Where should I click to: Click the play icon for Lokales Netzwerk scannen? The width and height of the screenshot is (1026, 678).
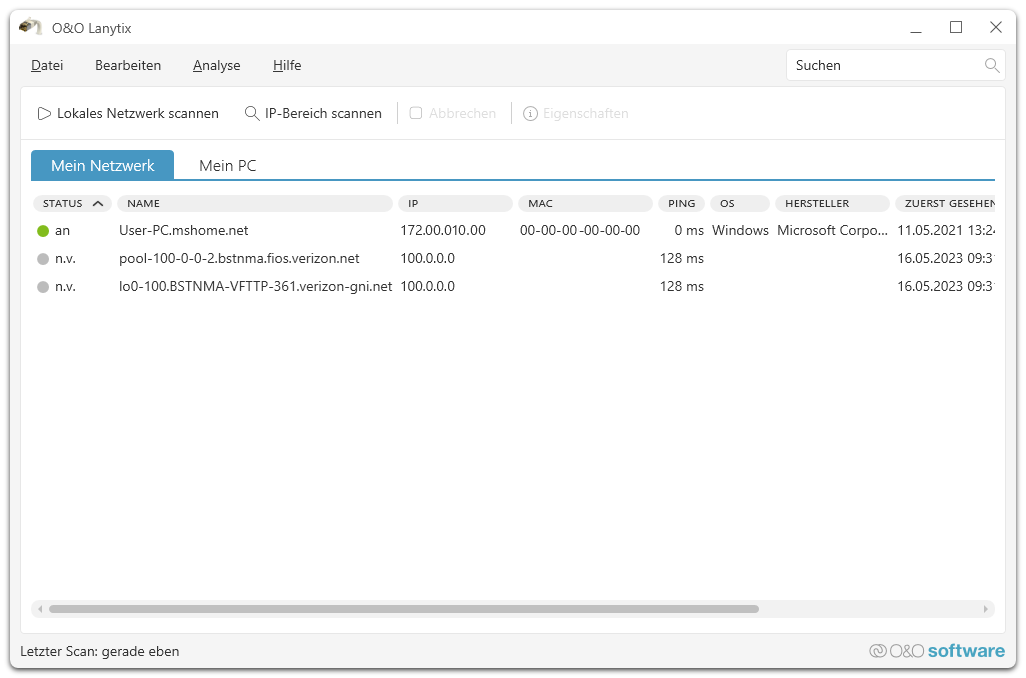[x=44, y=114]
